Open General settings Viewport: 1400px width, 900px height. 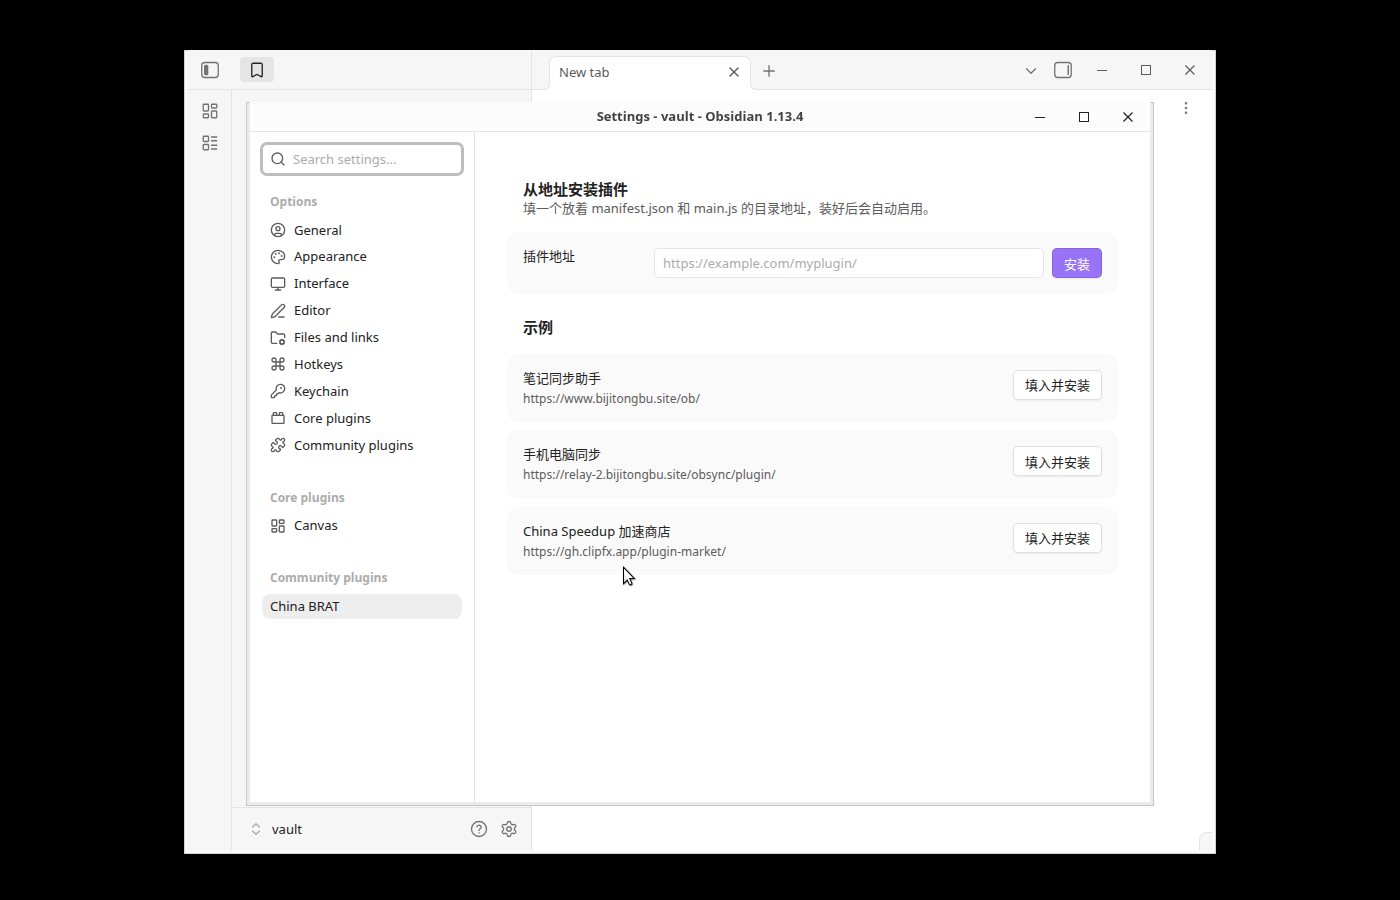pyautogui.click(x=362, y=230)
